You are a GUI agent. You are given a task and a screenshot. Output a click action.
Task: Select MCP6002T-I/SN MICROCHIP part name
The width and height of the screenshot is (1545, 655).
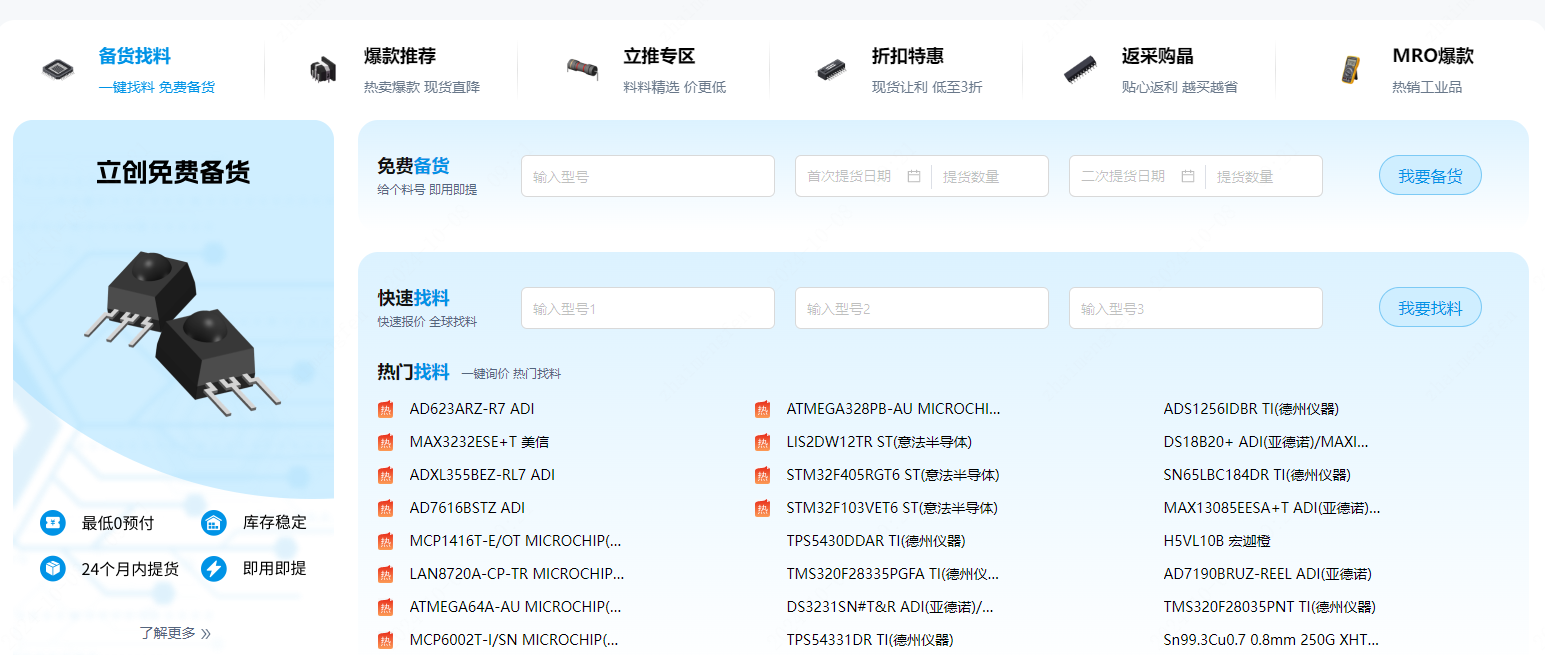(x=514, y=640)
